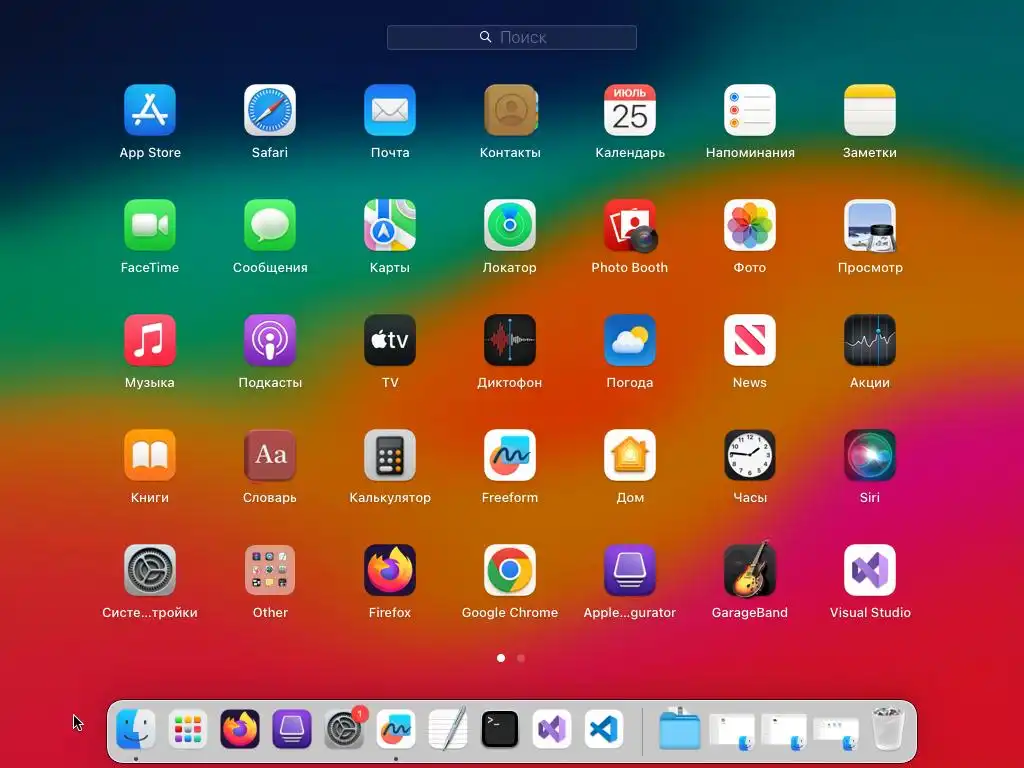This screenshot has height=768, width=1024.
Task: Start FaceTime app
Action: click(x=150, y=225)
